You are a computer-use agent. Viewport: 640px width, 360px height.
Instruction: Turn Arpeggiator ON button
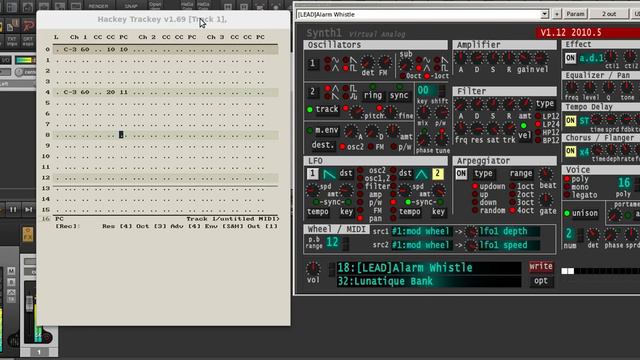click(461, 174)
